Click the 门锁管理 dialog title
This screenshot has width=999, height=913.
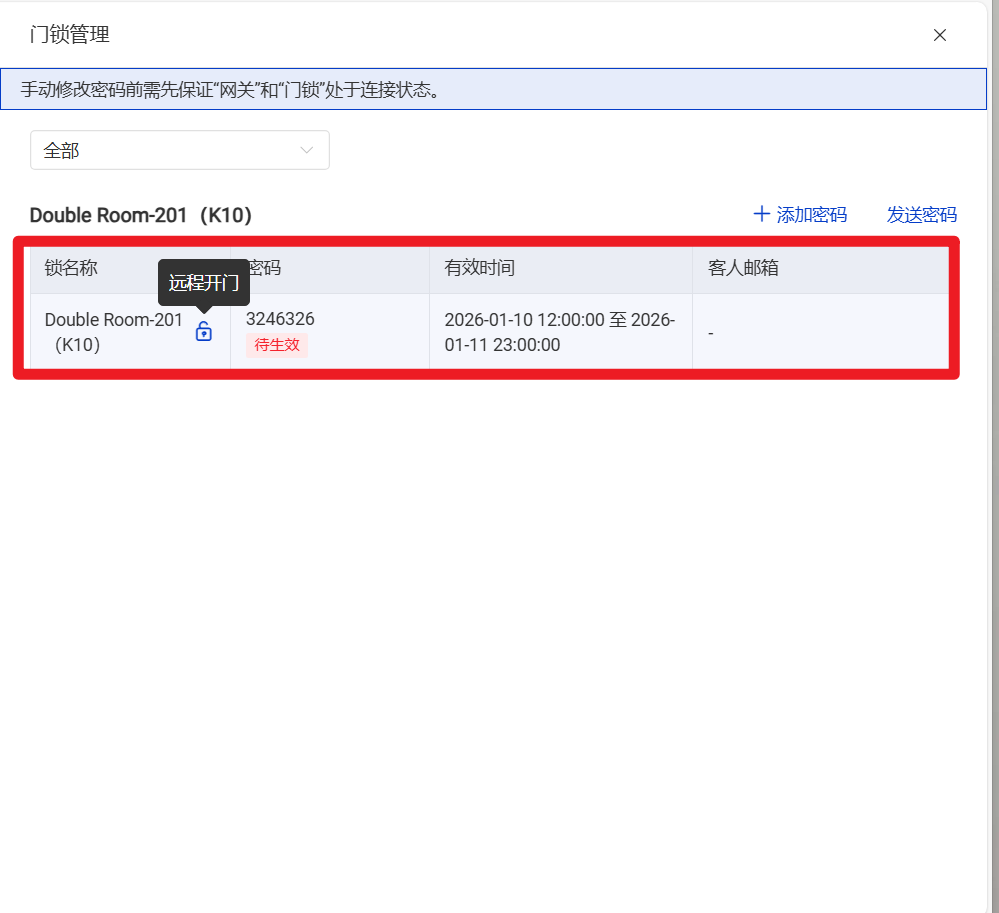point(70,35)
